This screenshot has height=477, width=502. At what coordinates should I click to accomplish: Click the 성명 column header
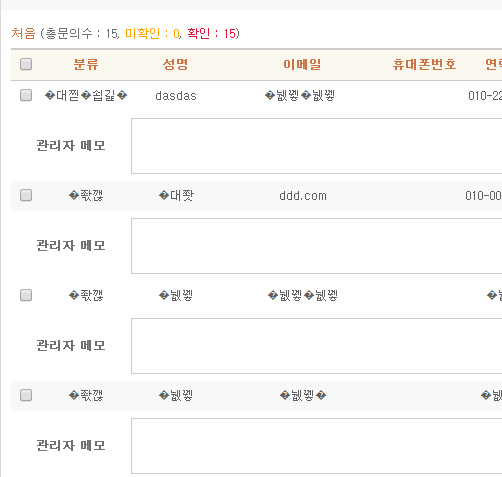175,64
